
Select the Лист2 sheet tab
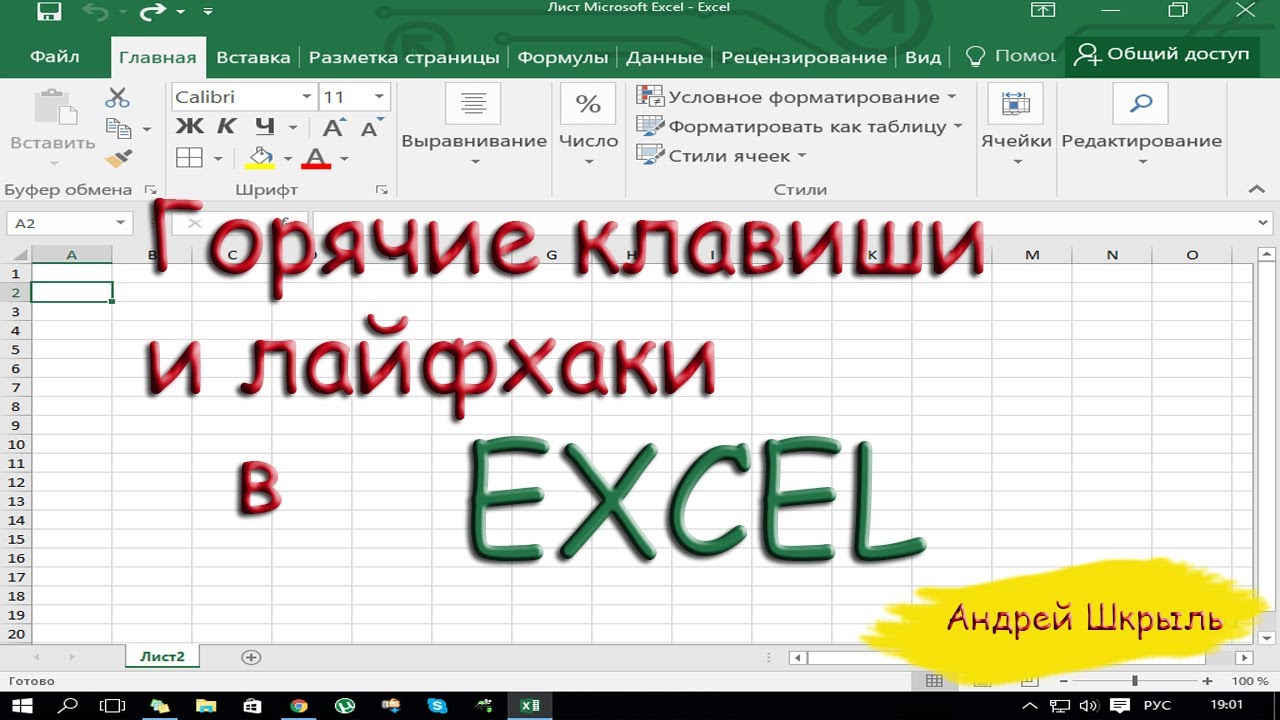(x=162, y=657)
